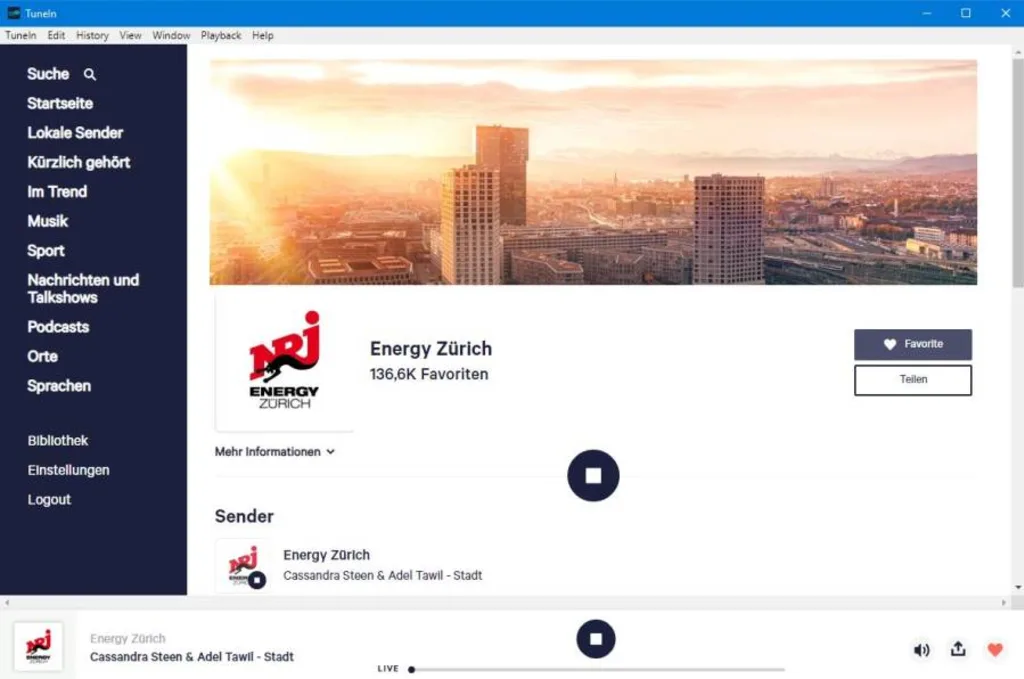1024x679 pixels.
Task: Stop playback with the square stop button
Action: coord(593,475)
